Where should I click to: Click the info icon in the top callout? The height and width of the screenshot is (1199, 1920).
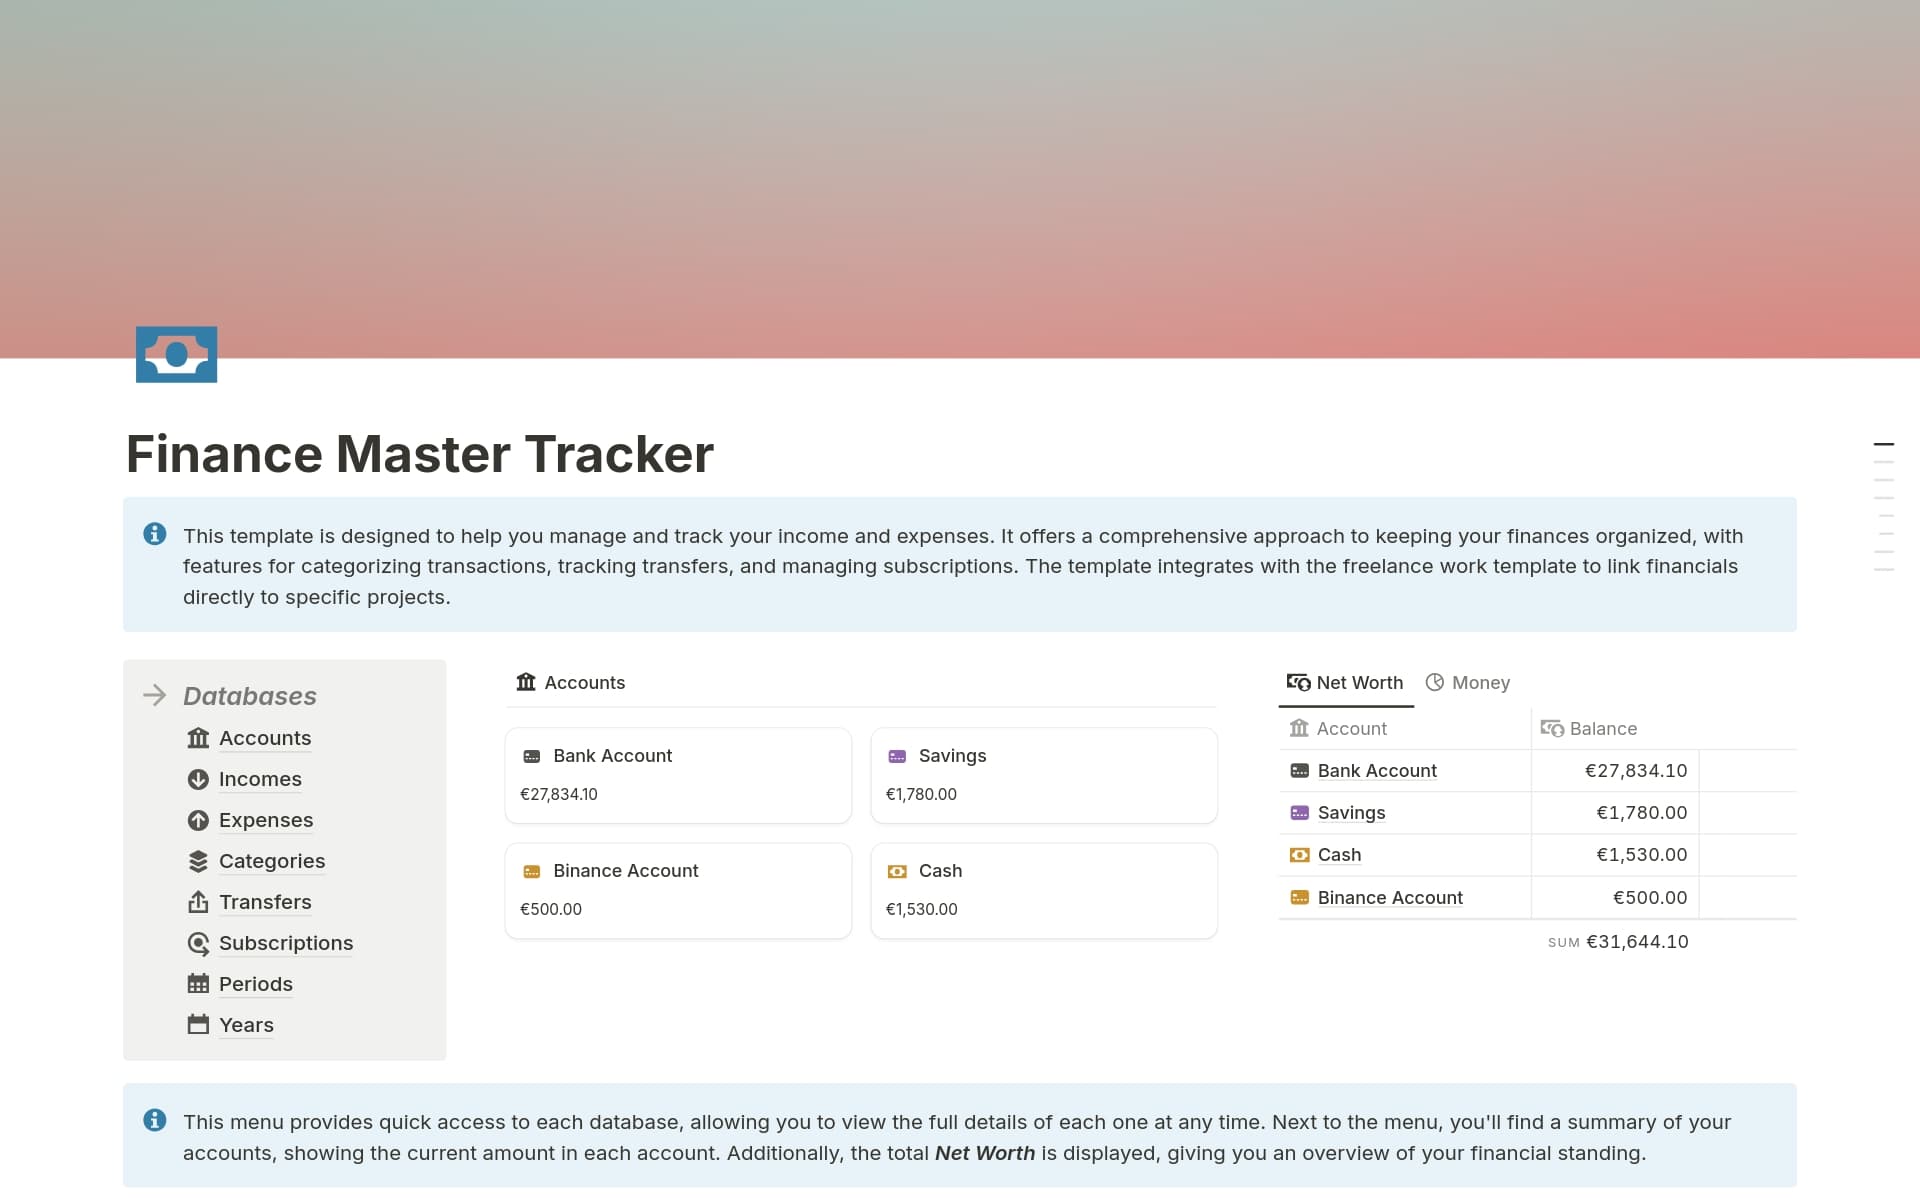tap(155, 534)
